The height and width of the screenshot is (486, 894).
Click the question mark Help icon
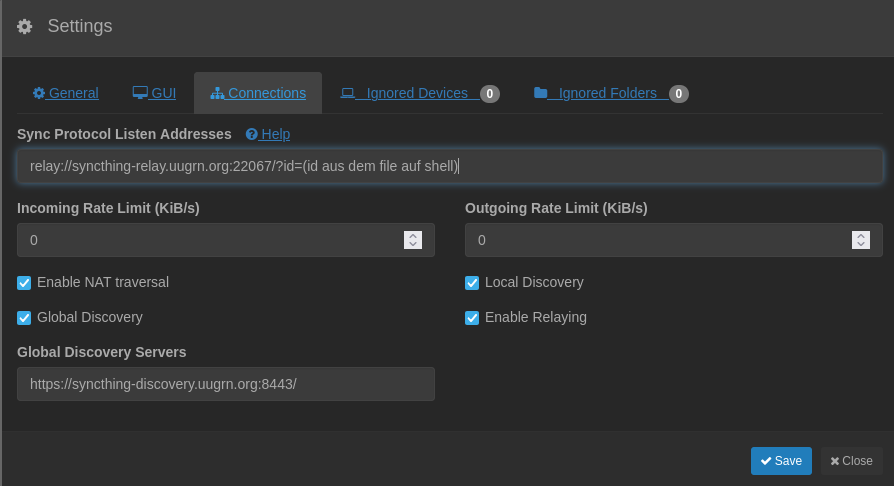tap(252, 134)
